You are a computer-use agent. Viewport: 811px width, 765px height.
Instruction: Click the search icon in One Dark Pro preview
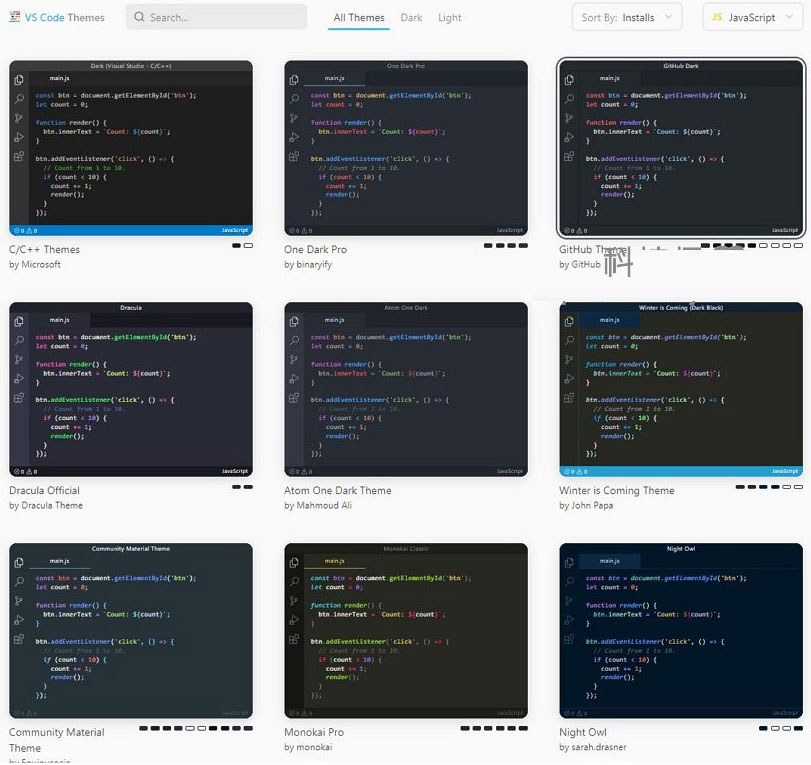point(293,99)
